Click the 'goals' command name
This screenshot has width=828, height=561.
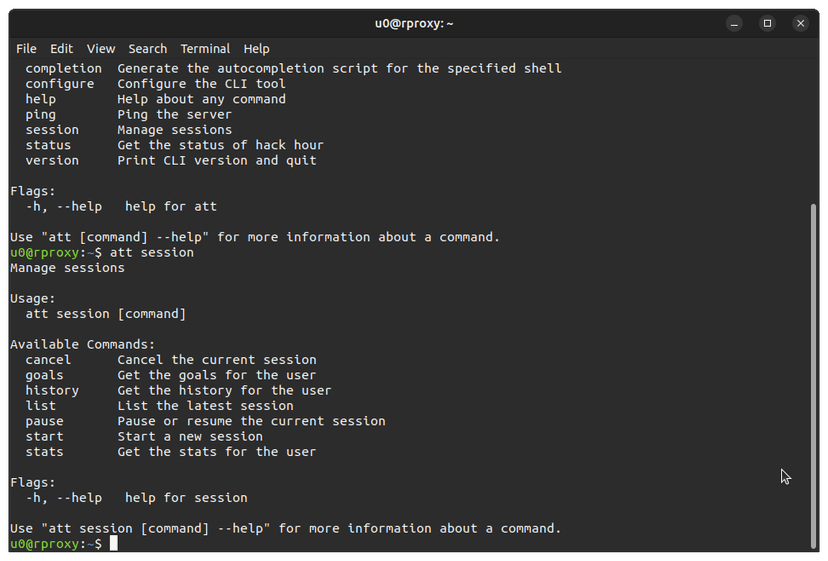coord(44,375)
